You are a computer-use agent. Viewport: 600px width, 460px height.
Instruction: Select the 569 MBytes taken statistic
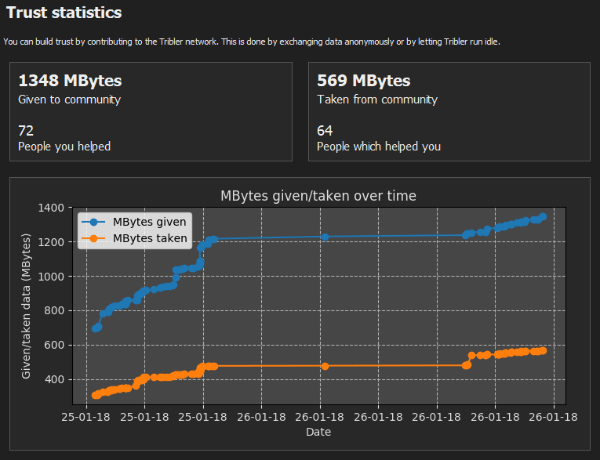364,80
